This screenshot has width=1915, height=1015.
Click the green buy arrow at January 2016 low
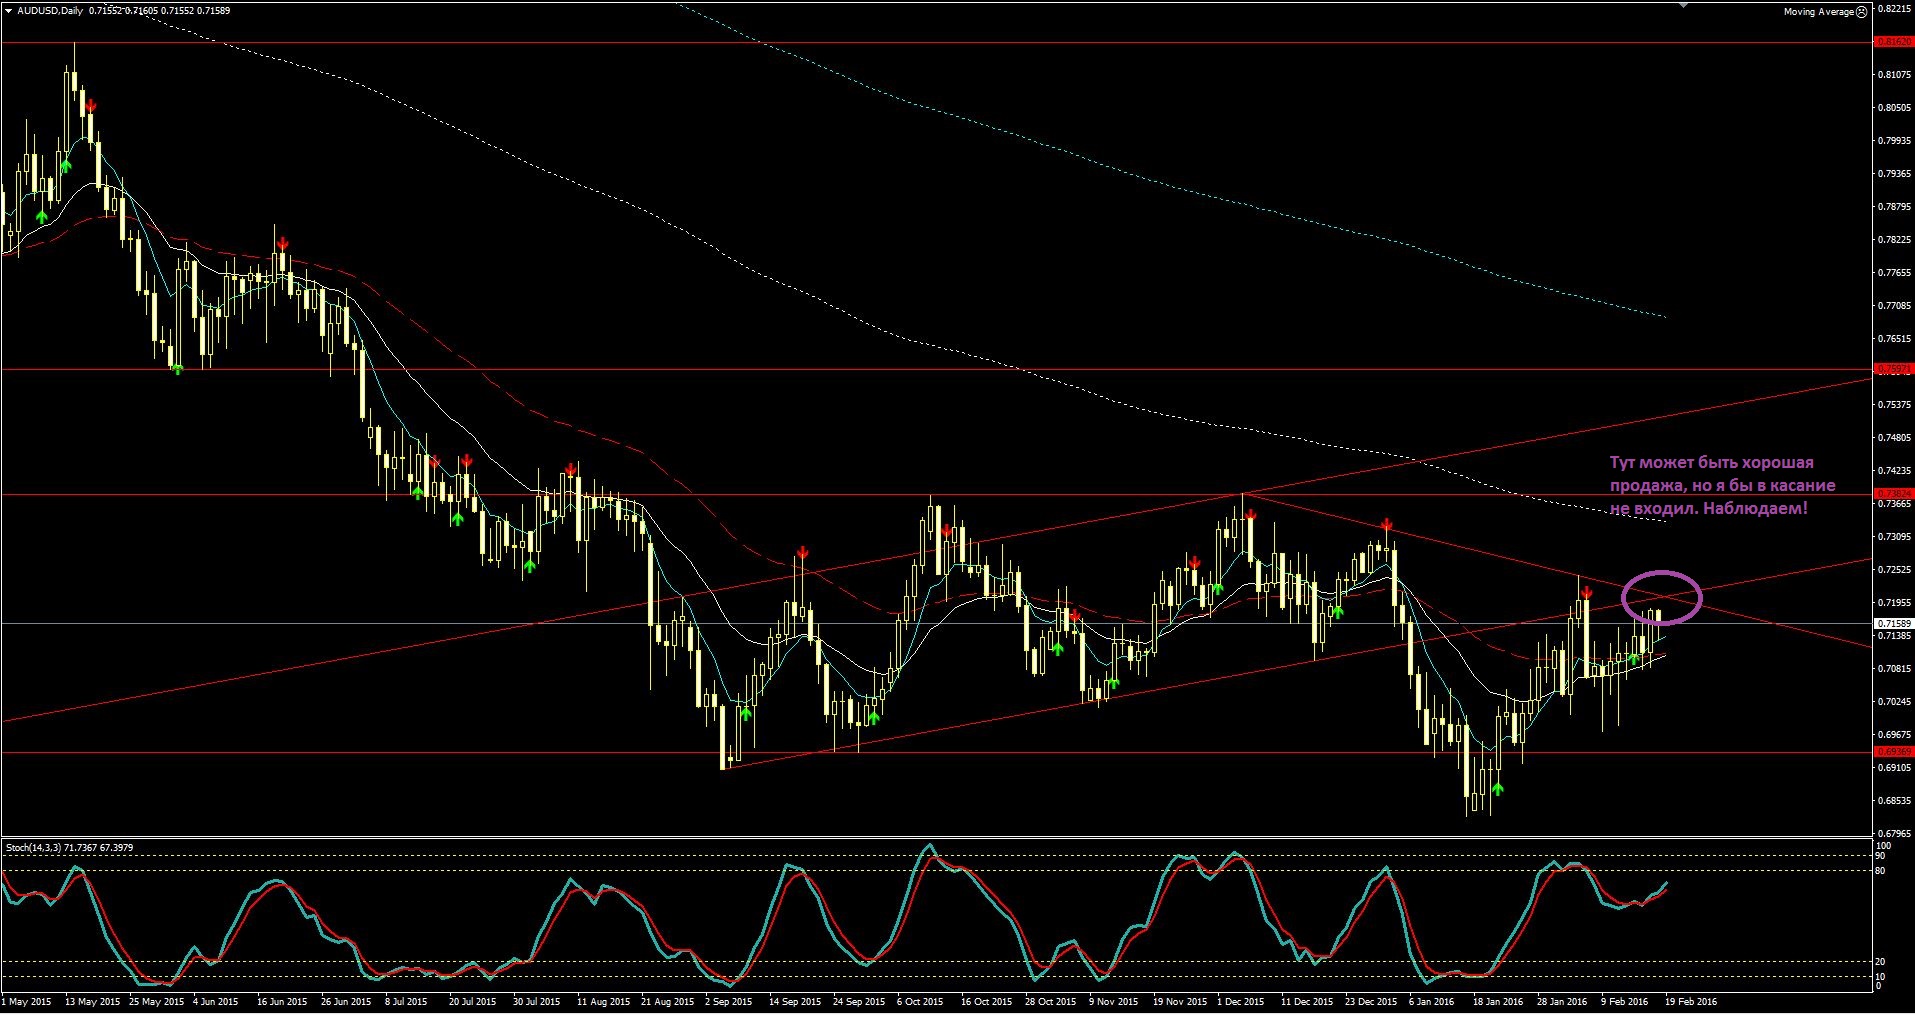click(x=1497, y=789)
